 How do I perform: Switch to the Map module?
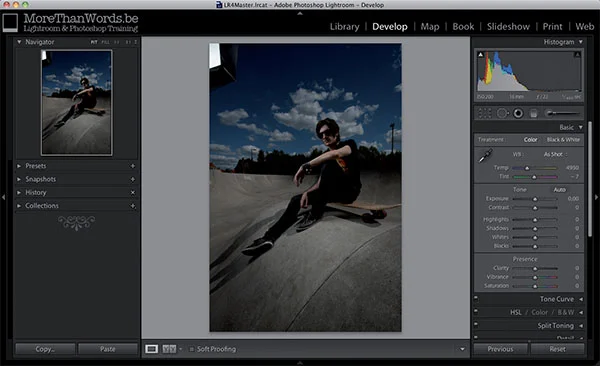(430, 26)
